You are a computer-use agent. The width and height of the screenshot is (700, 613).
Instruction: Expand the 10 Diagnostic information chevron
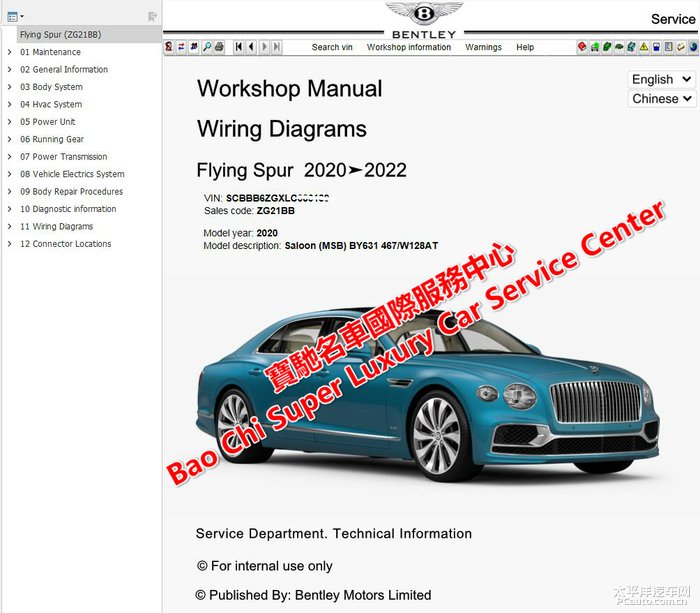[10, 209]
